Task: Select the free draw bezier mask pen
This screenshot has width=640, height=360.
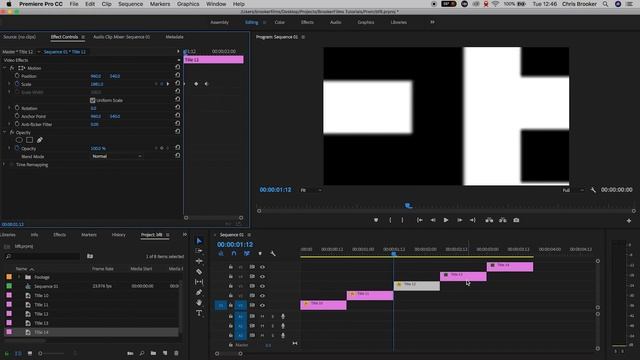Action: (x=40, y=140)
